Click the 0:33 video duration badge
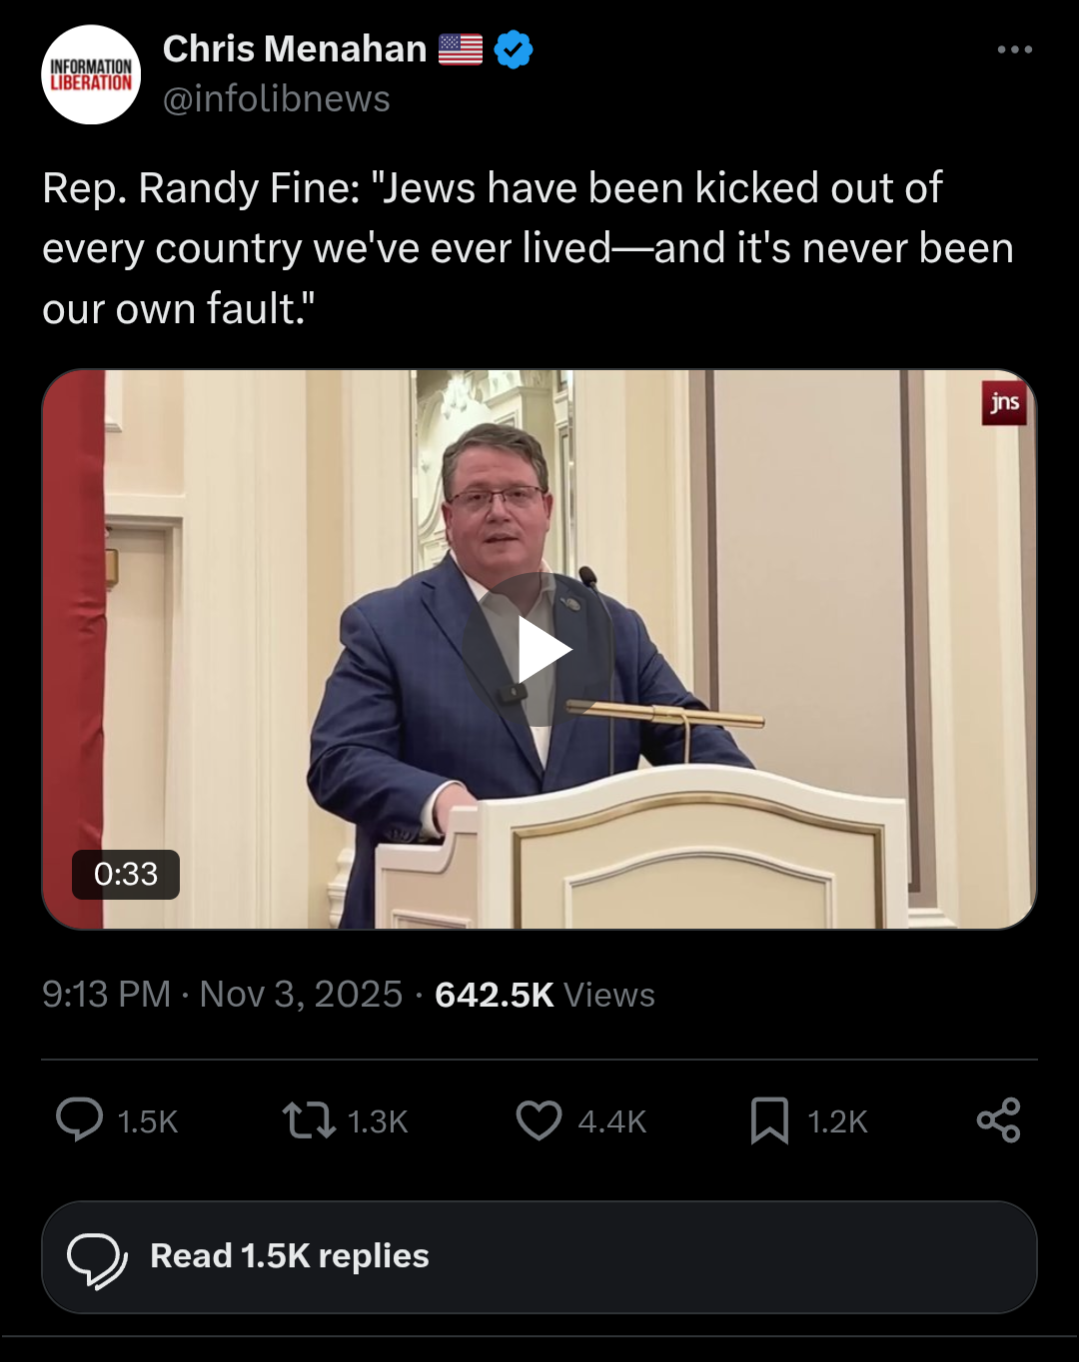Viewport: 1079px width, 1362px height. click(x=126, y=874)
